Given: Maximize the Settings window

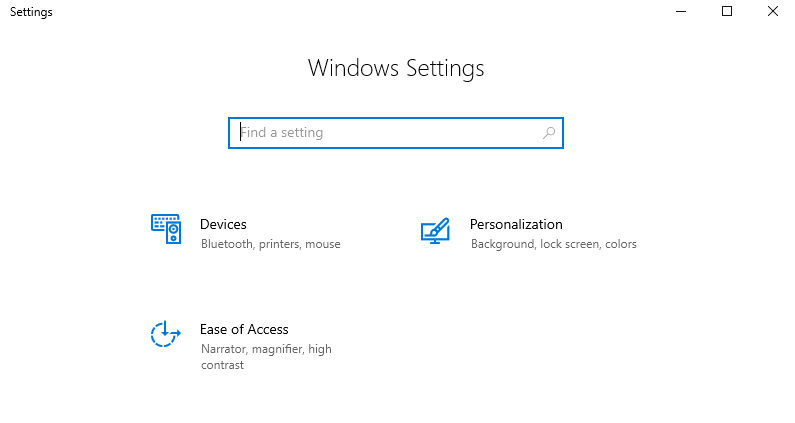Looking at the screenshot, I should (727, 11).
